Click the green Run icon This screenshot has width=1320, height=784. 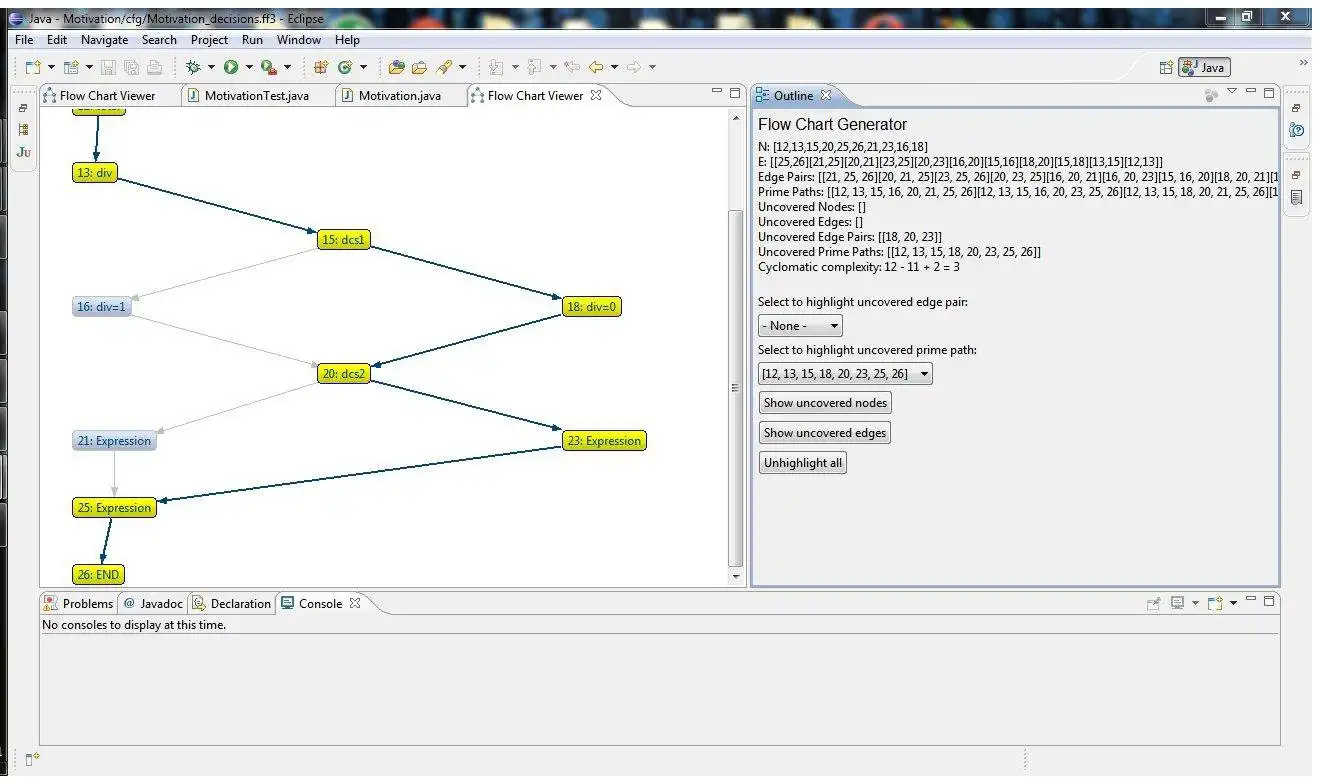click(x=231, y=67)
